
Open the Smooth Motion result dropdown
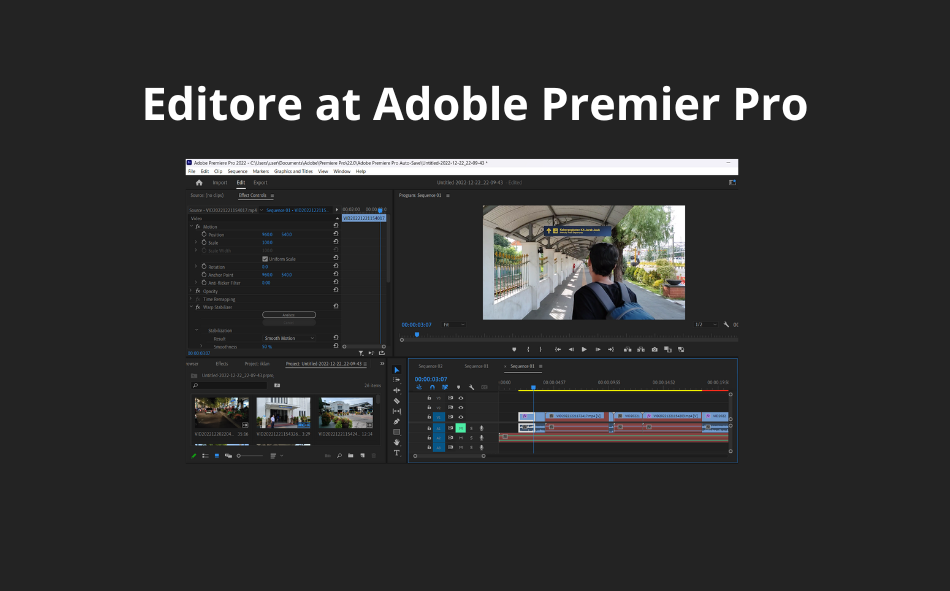(289, 338)
